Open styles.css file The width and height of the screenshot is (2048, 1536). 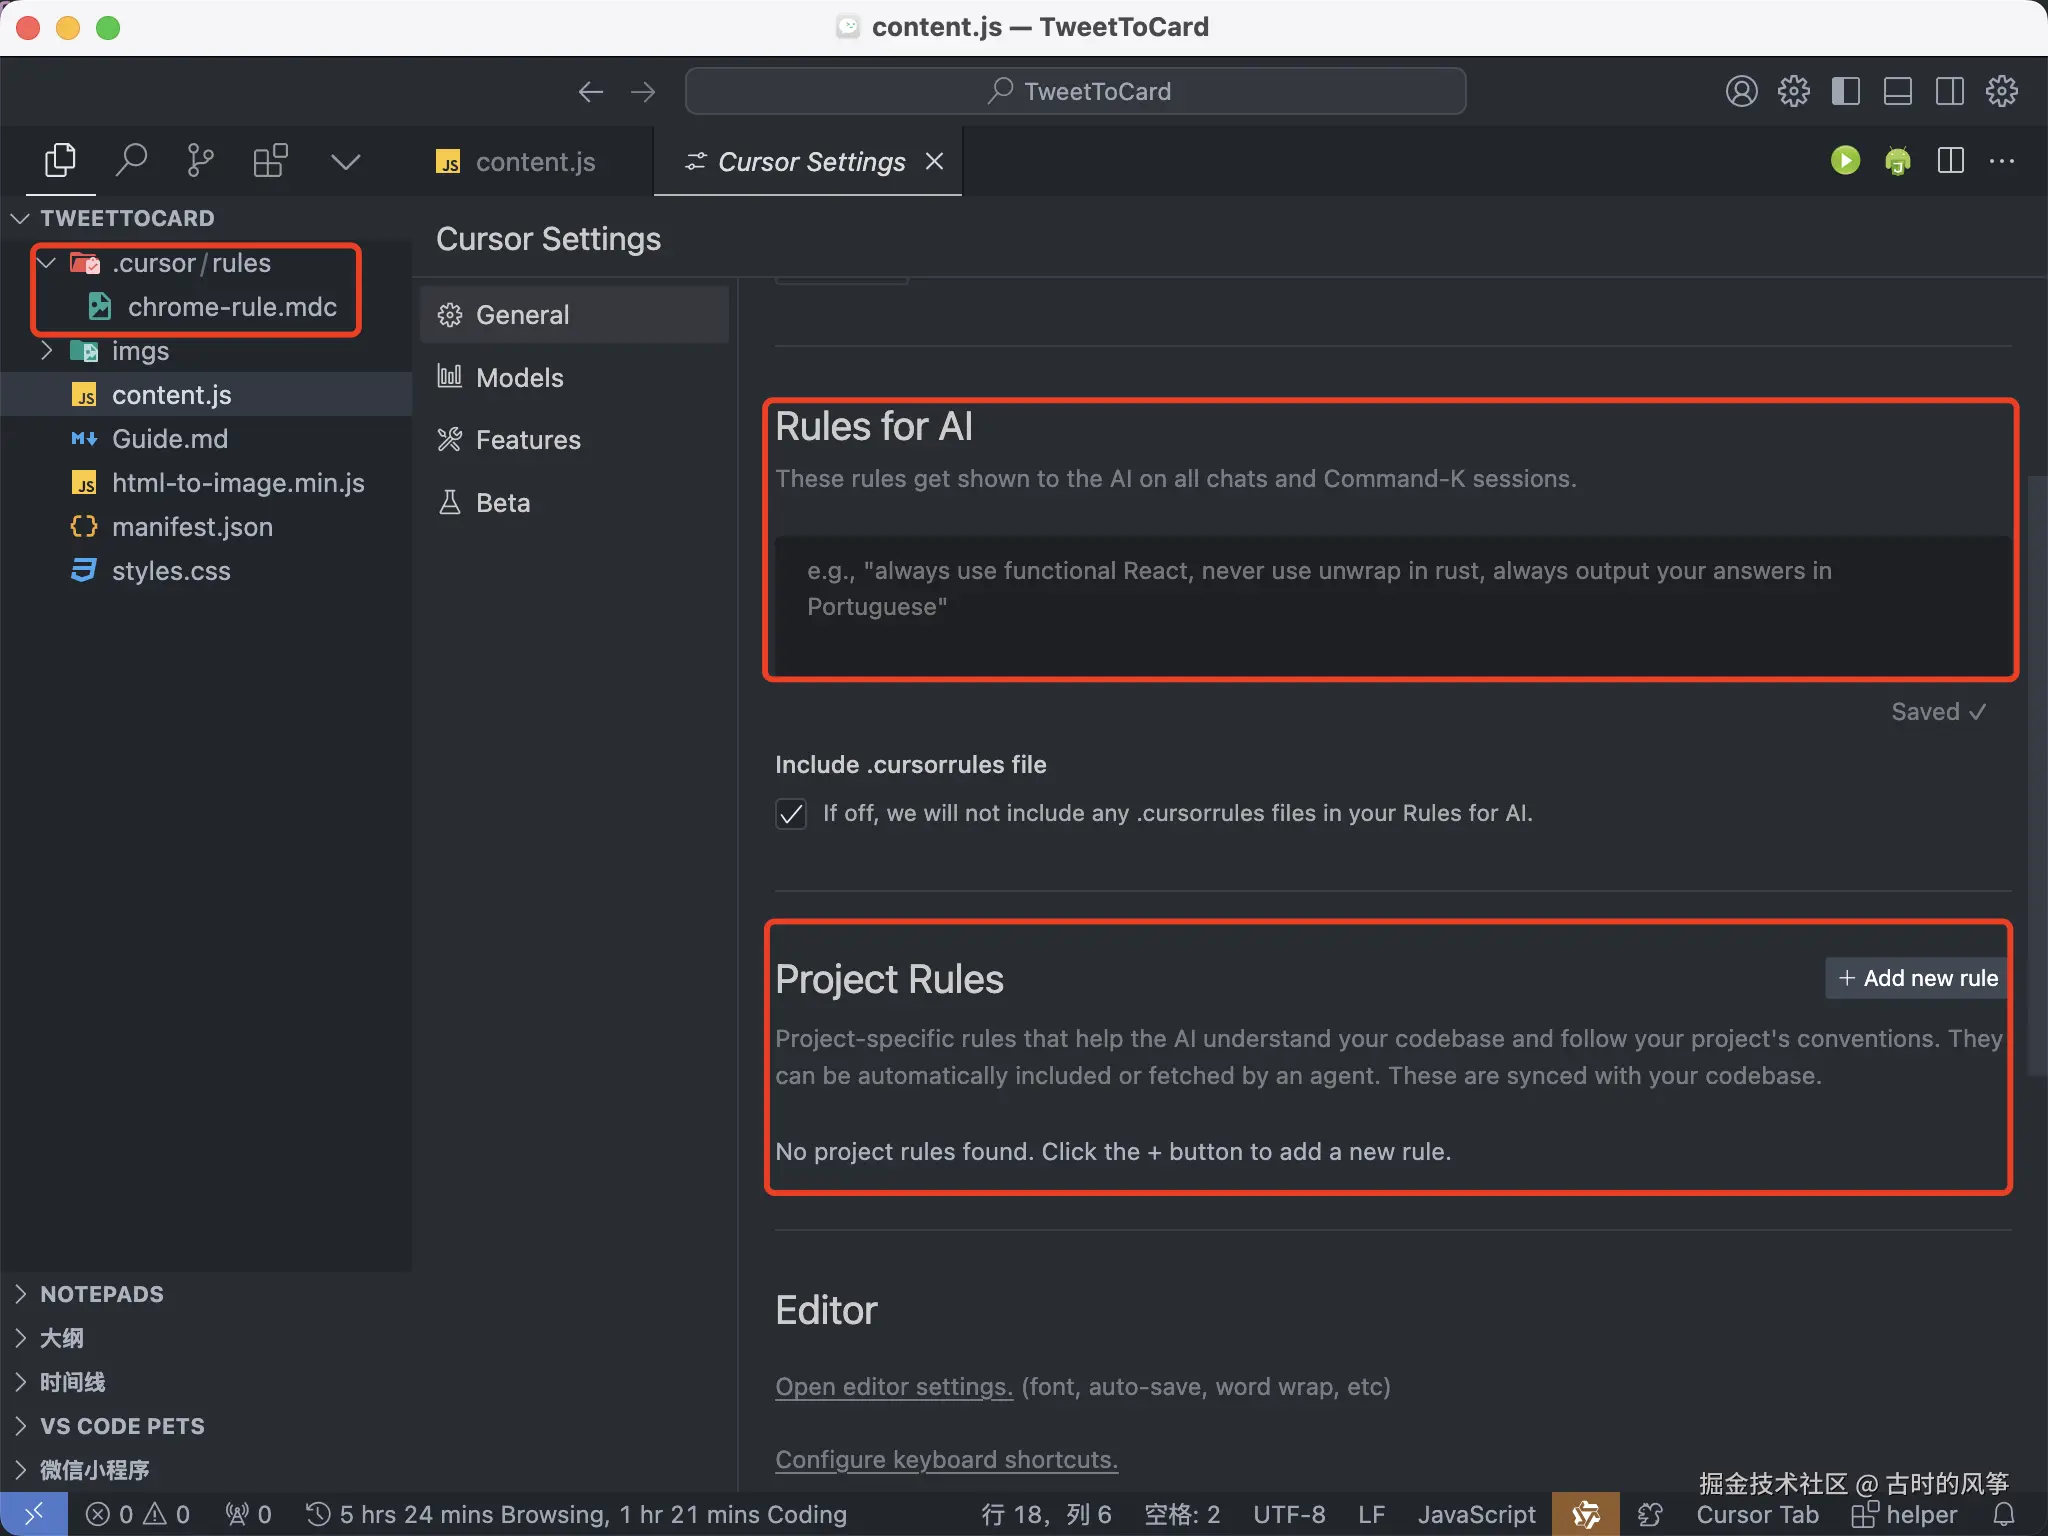[206, 571]
